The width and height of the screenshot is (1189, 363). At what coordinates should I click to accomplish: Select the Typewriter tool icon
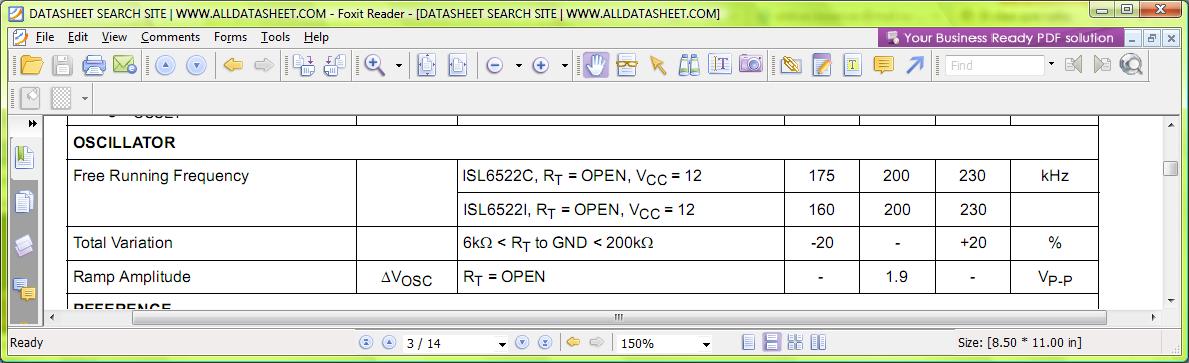(x=852, y=65)
